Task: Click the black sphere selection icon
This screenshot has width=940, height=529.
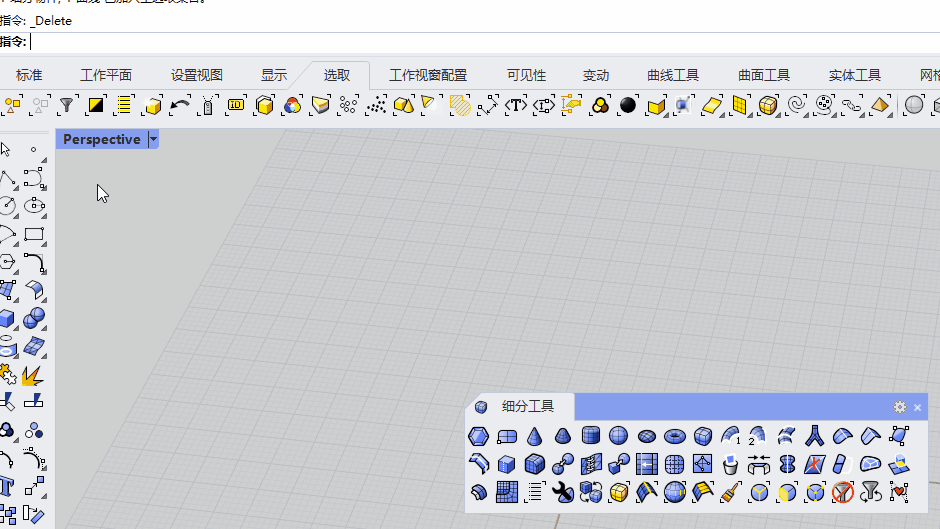Action: click(x=628, y=106)
